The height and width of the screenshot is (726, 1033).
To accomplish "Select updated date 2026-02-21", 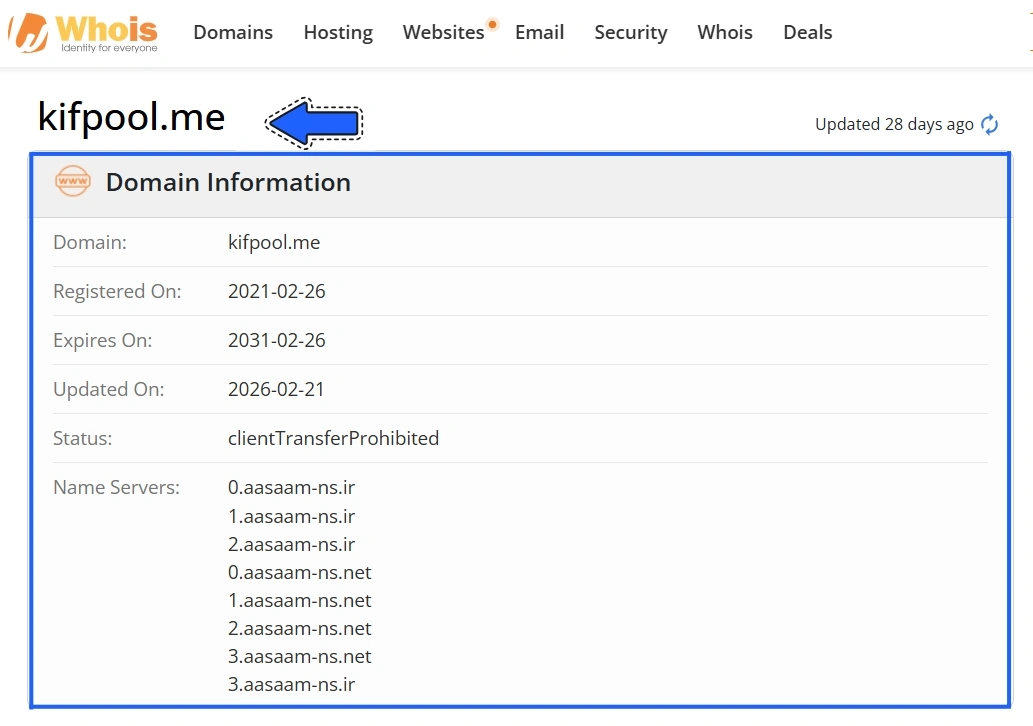I will click(276, 389).
